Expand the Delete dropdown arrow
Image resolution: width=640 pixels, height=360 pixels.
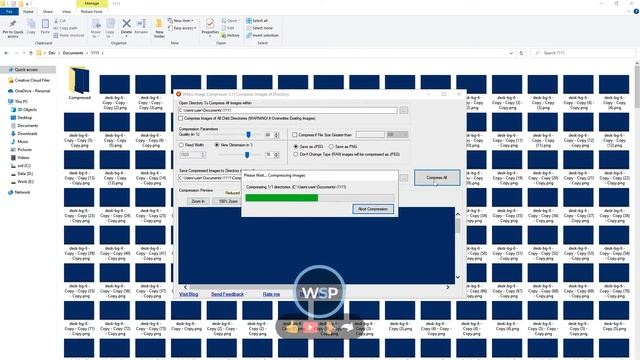pos(127,36)
